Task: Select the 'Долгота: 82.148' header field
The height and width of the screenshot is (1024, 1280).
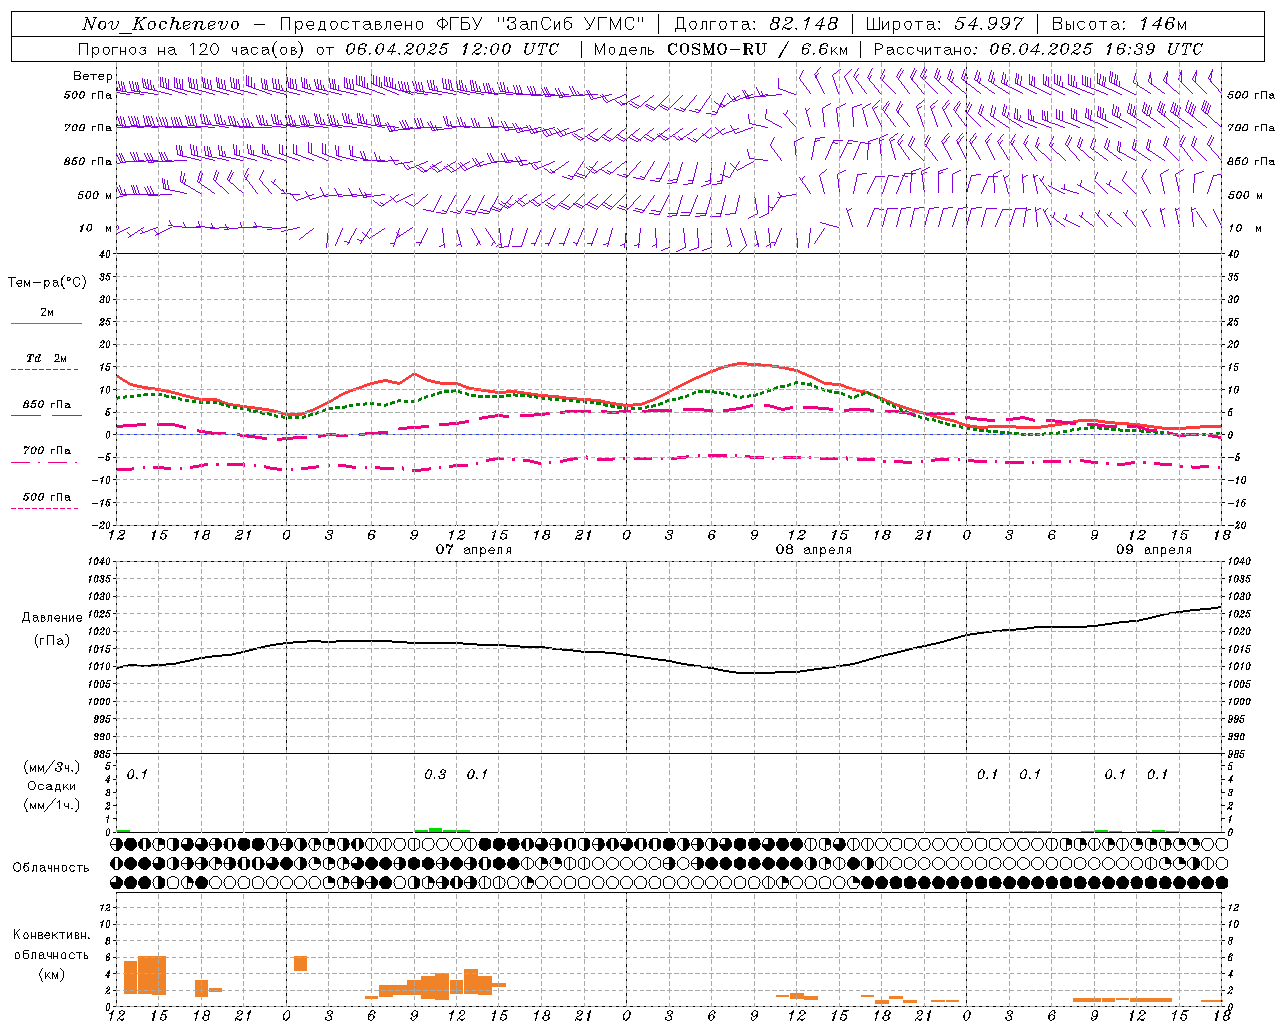Action: 756,24
